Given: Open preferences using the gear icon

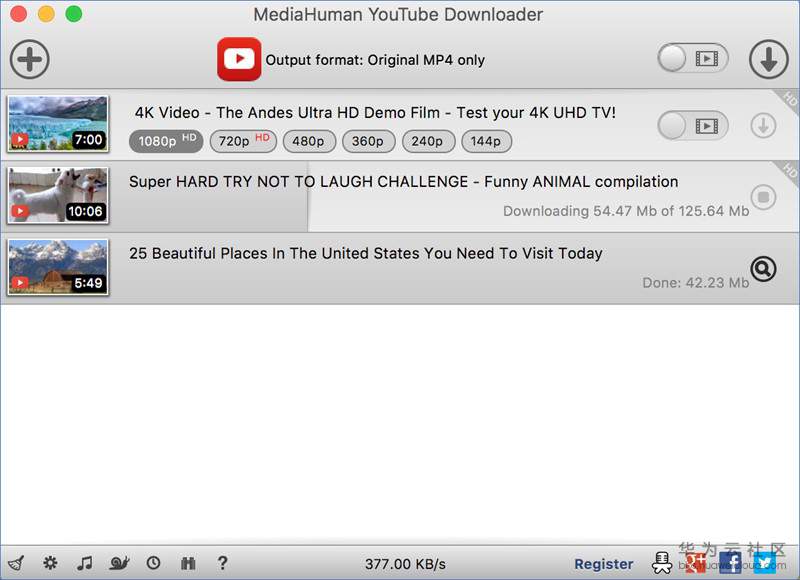Looking at the screenshot, I should [x=50, y=563].
